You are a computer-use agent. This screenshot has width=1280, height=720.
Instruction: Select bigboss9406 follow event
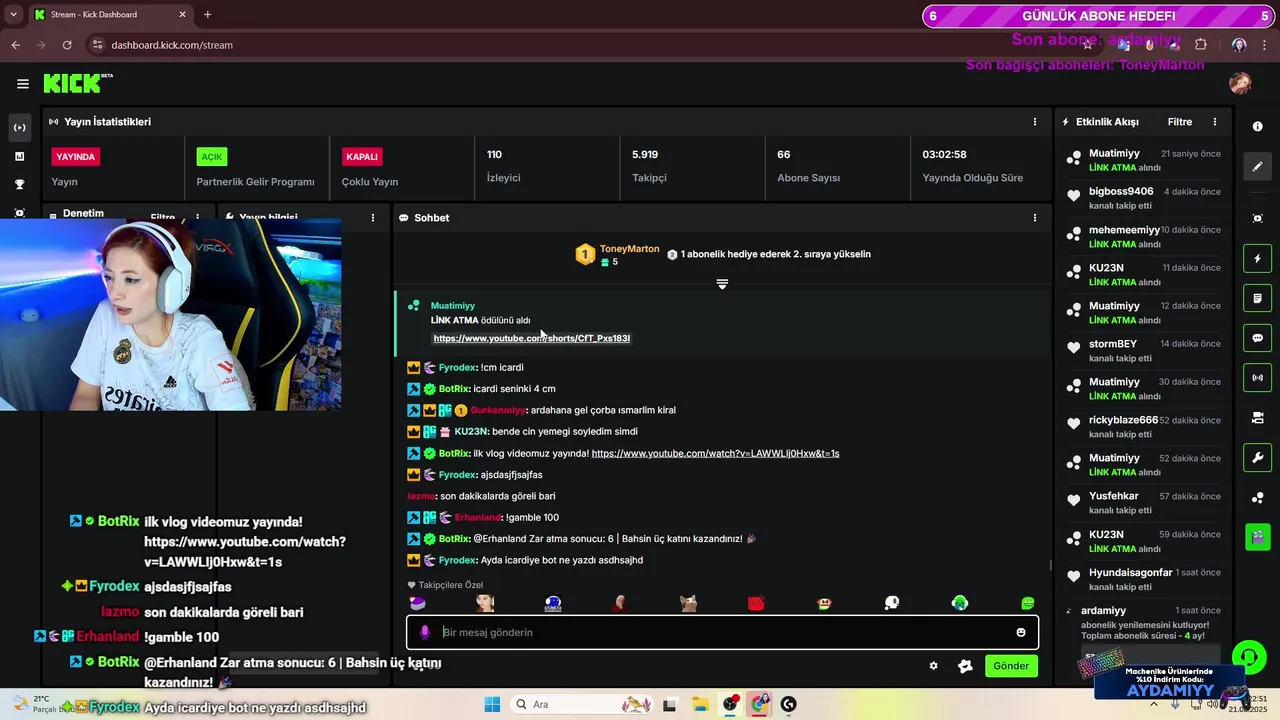(1144, 198)
